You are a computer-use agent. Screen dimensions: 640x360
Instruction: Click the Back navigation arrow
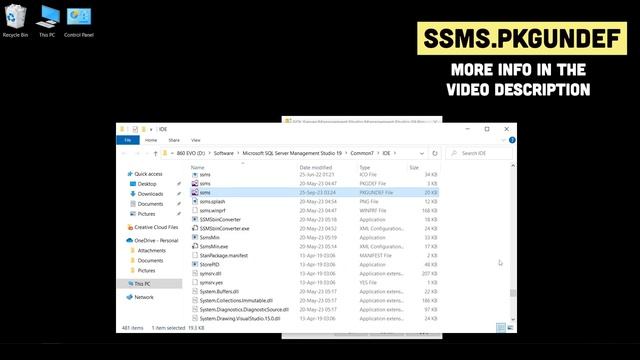coord(124,153)
